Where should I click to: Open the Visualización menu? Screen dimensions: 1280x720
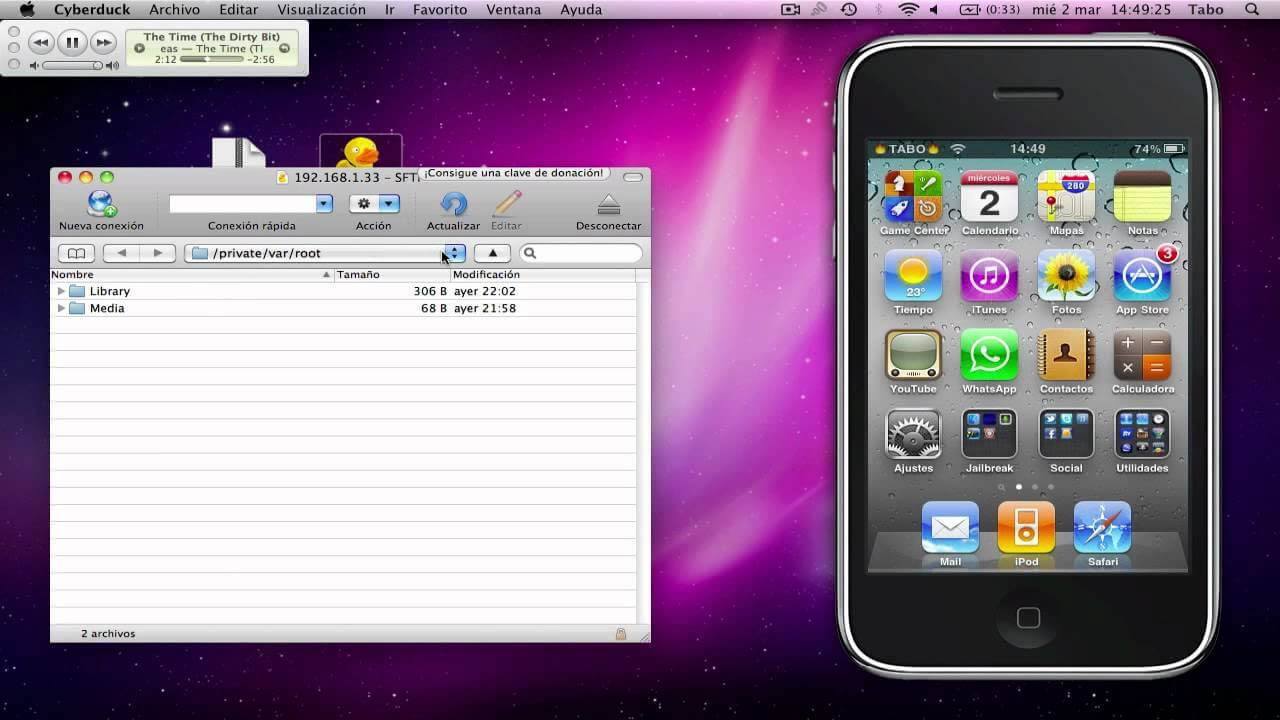(321, 9)
